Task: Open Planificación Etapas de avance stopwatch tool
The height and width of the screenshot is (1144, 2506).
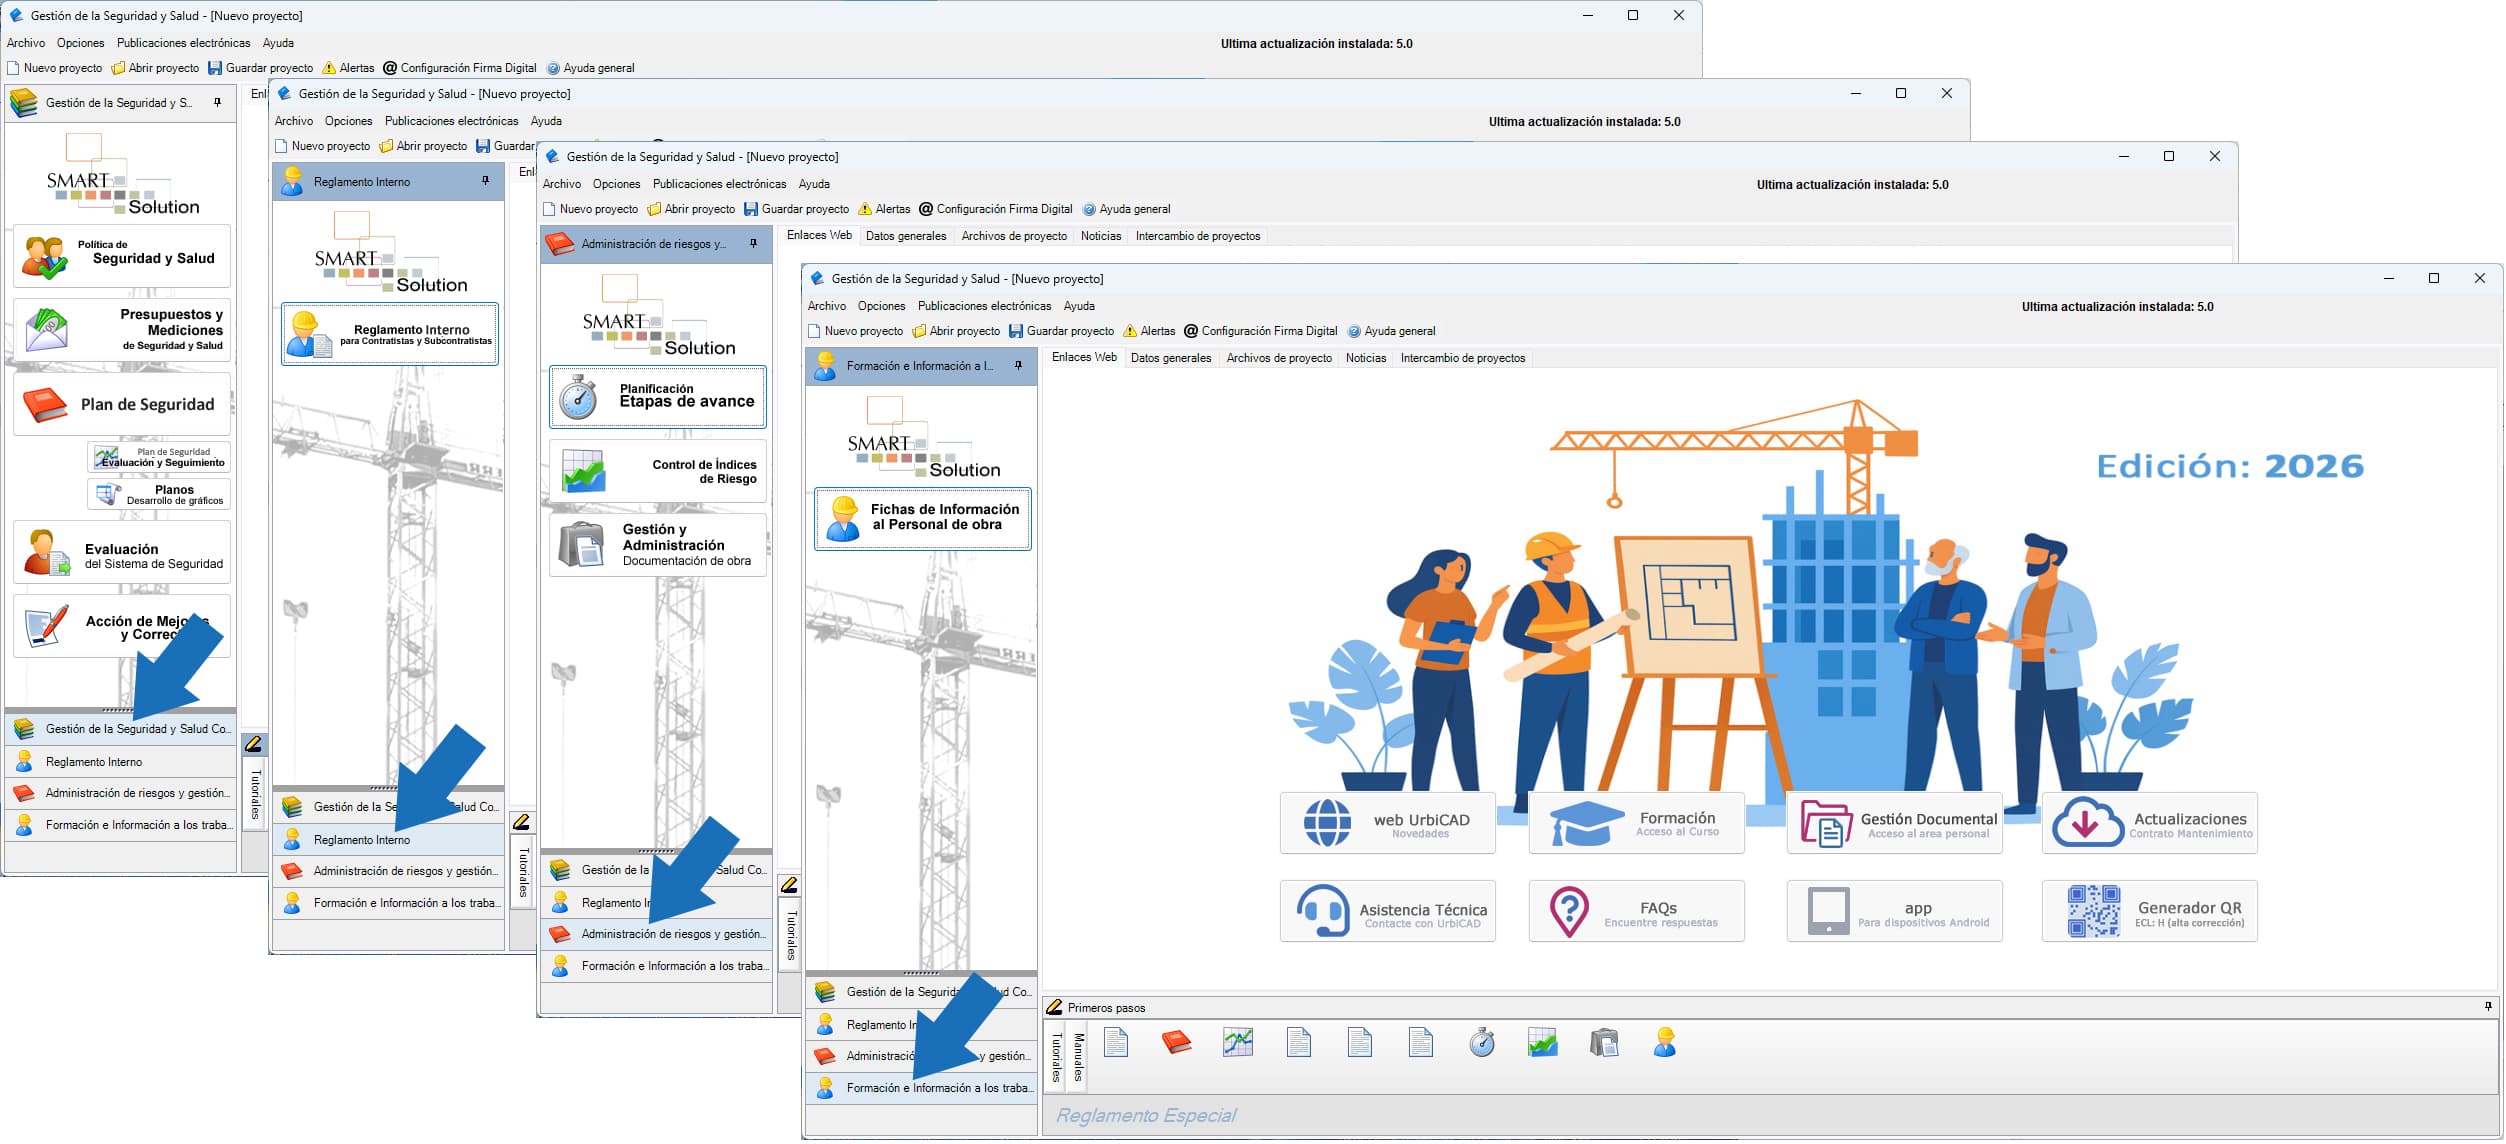Action: click(x=657, y=397)
